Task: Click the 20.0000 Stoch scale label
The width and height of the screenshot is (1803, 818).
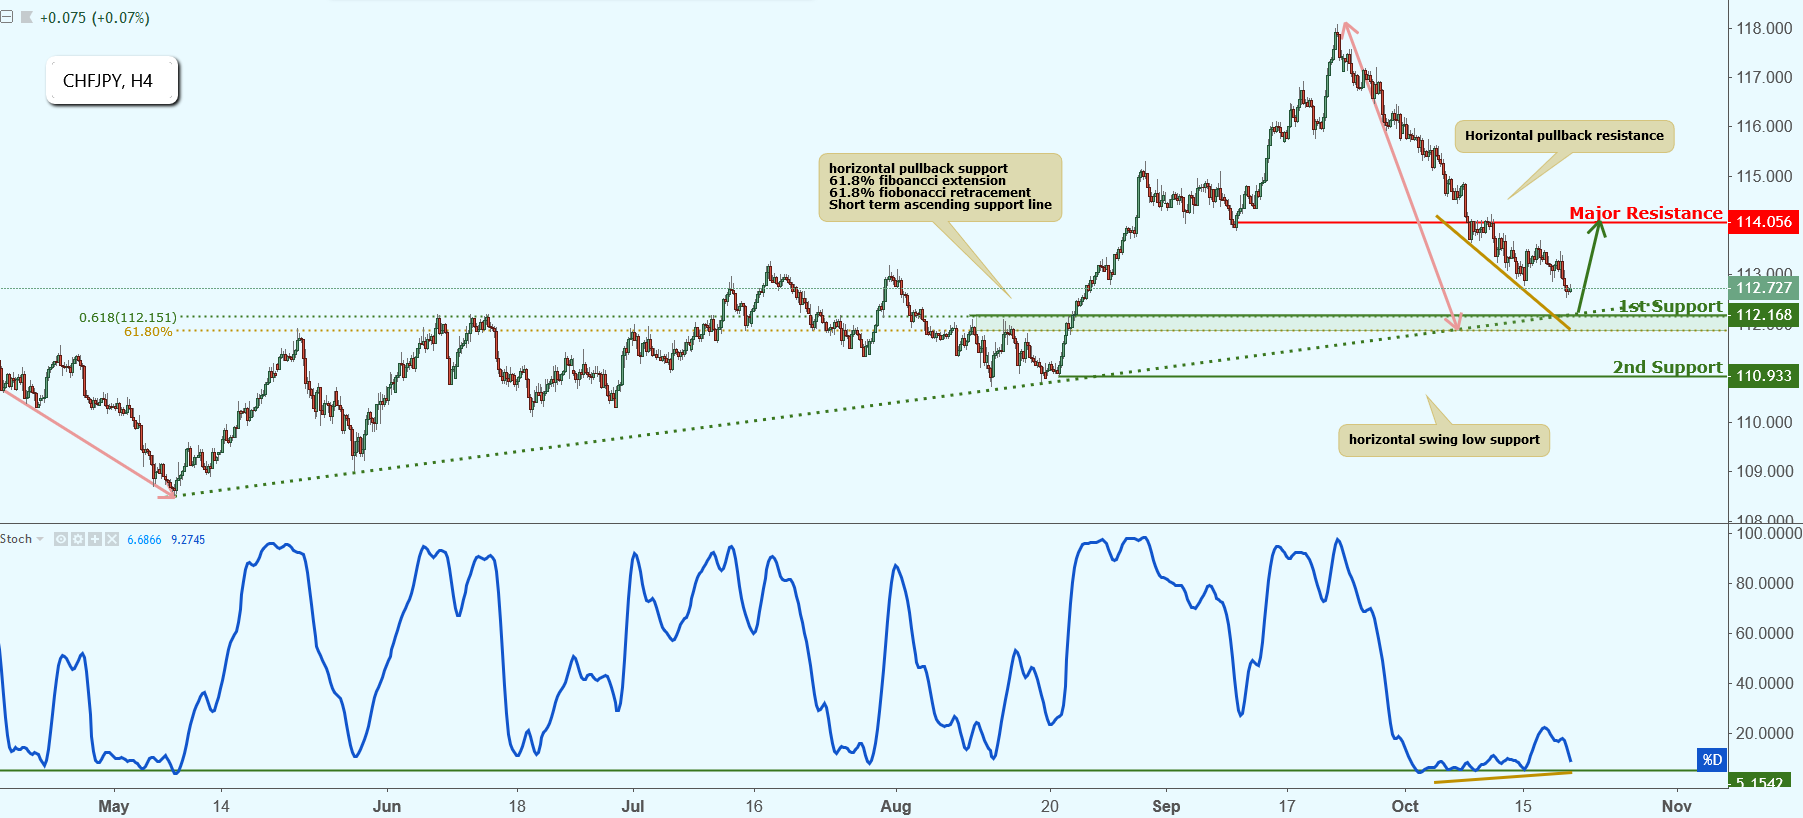Action: pyautogui.click(x=1764, y=733)
